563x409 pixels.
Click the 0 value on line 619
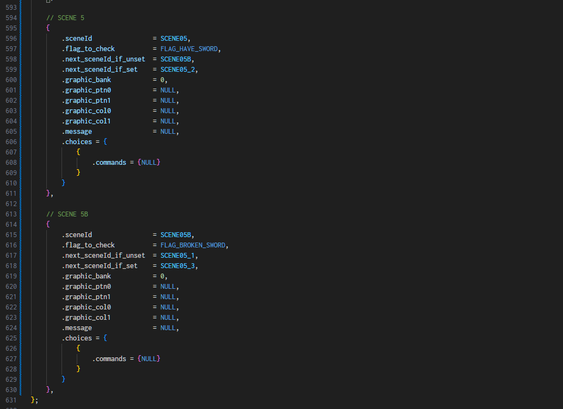pyautogui.click(x=162, y=276)
